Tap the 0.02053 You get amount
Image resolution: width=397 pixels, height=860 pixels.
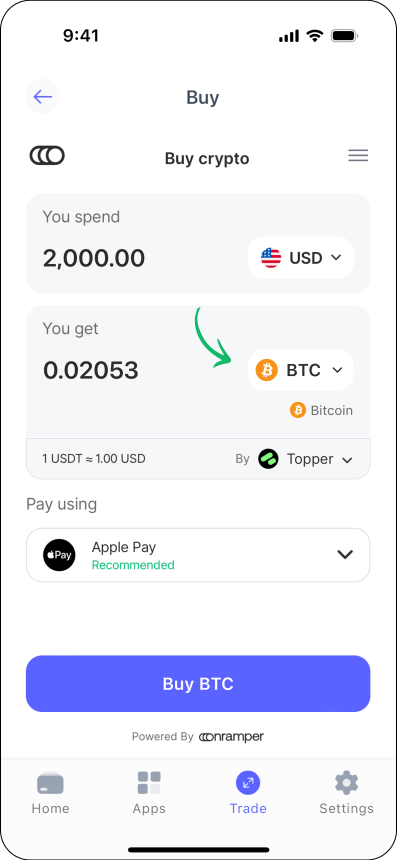[91, 371]
